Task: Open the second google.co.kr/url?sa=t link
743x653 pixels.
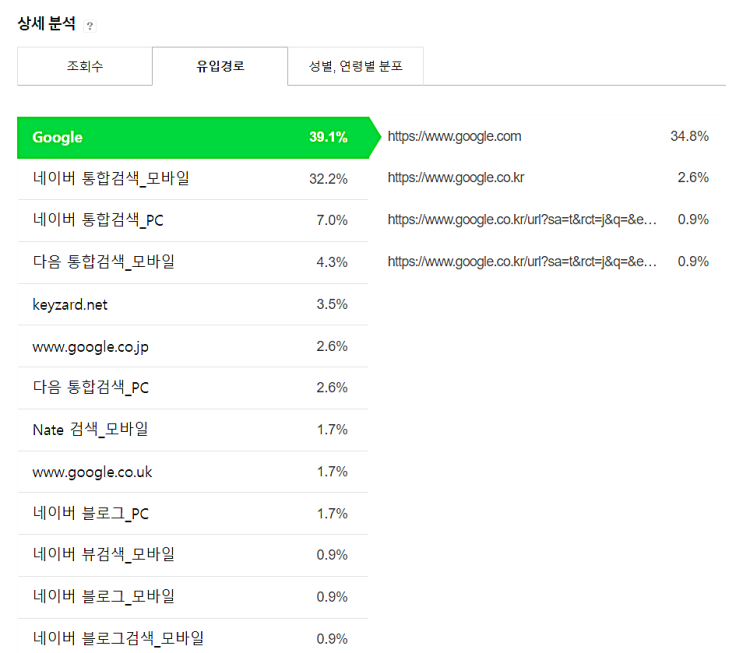Action: [522, 262]
